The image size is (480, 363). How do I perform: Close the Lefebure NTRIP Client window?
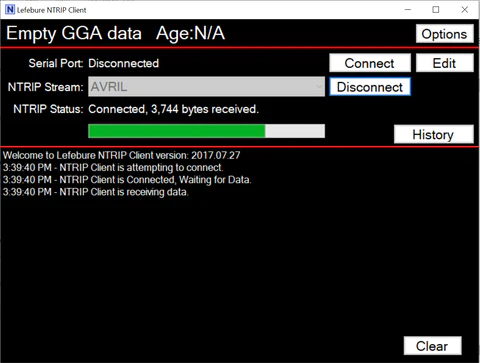[x=465, y=10]
